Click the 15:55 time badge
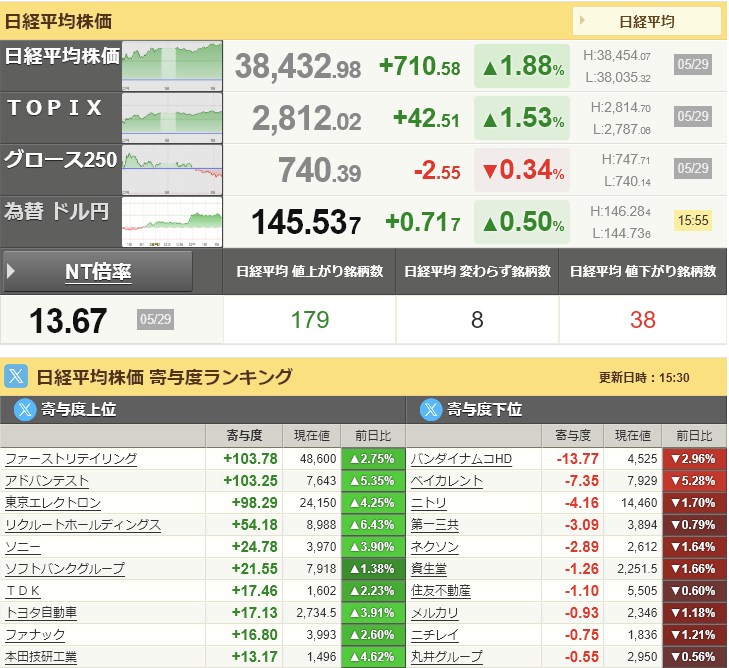The width and height of the screenshot is (729, 668). pos(693,220)
